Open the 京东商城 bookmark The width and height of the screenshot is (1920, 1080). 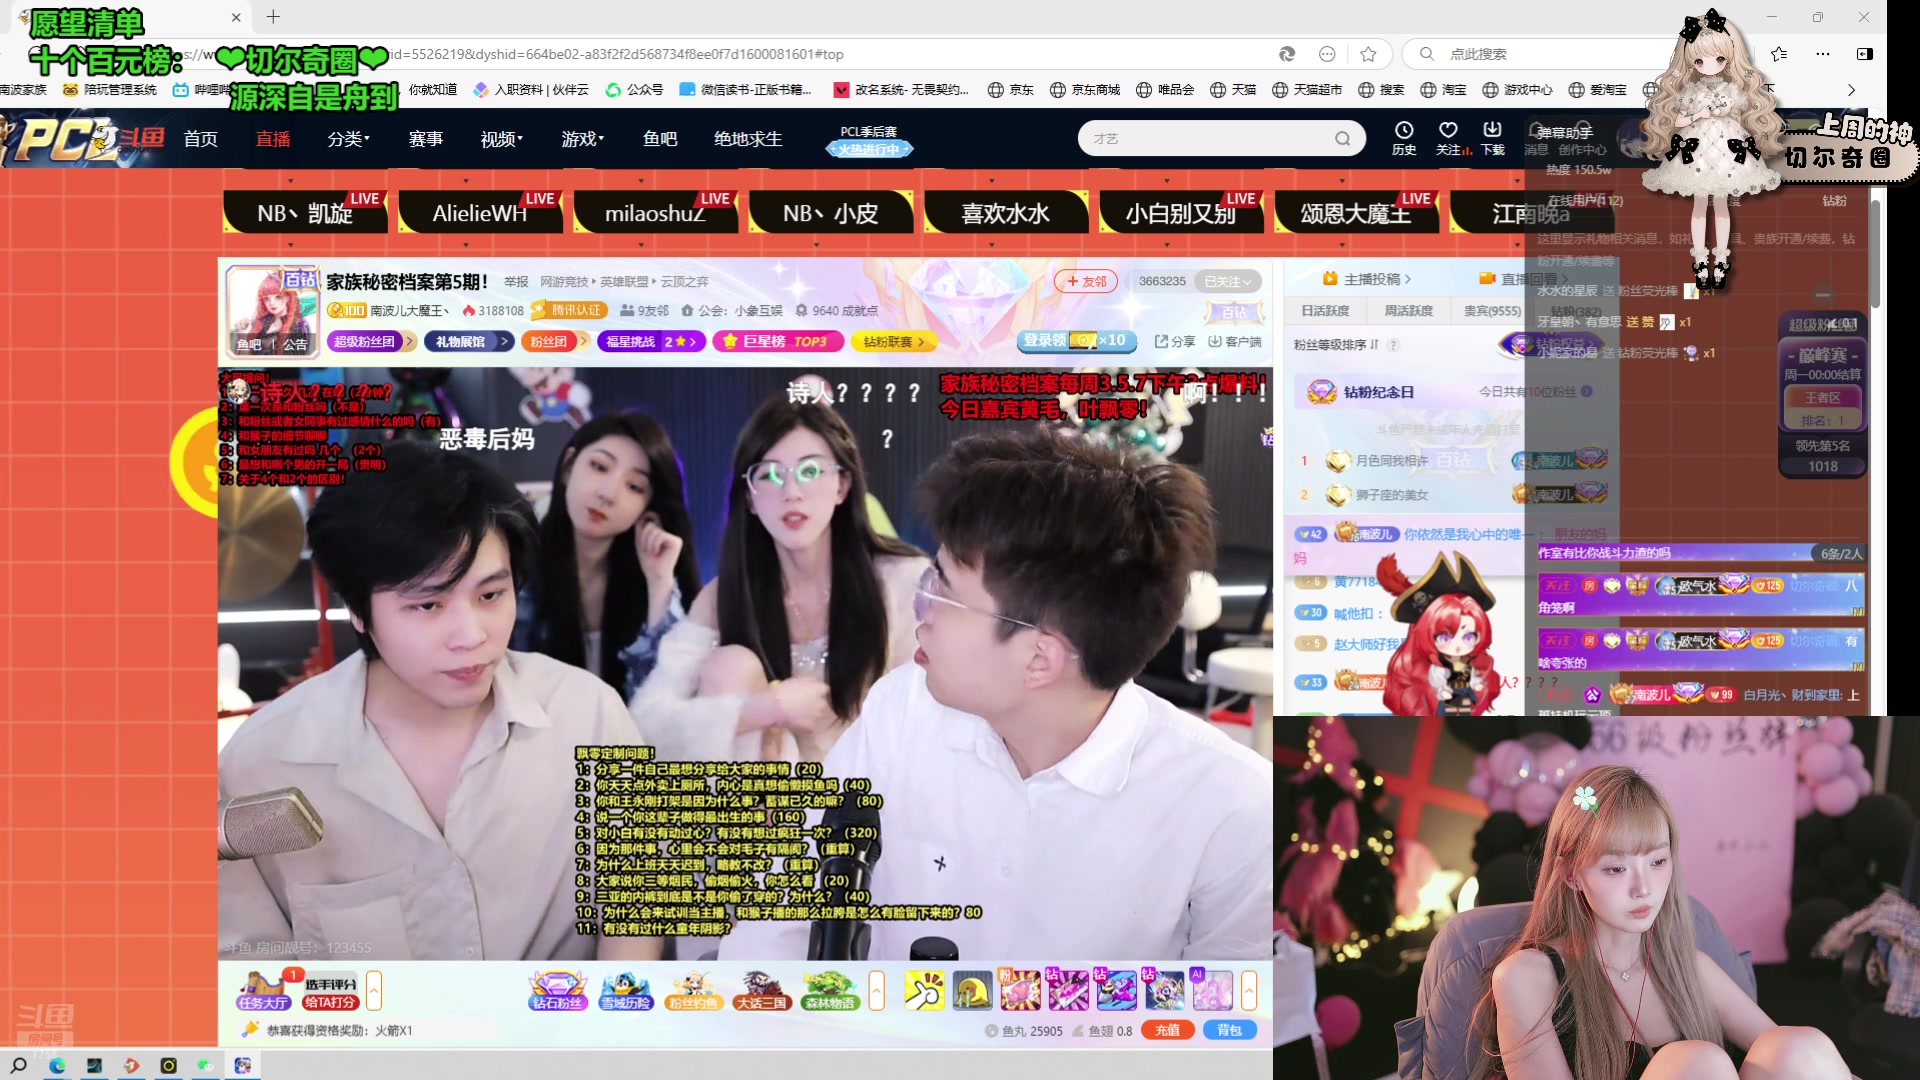click(x=1085, y=90)
